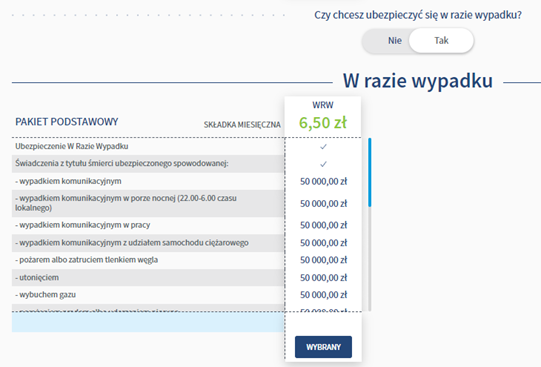Click 50 000,00 zł amount for utonięciem
This screenshot has height=367, width=541.
tap(324, 278)
